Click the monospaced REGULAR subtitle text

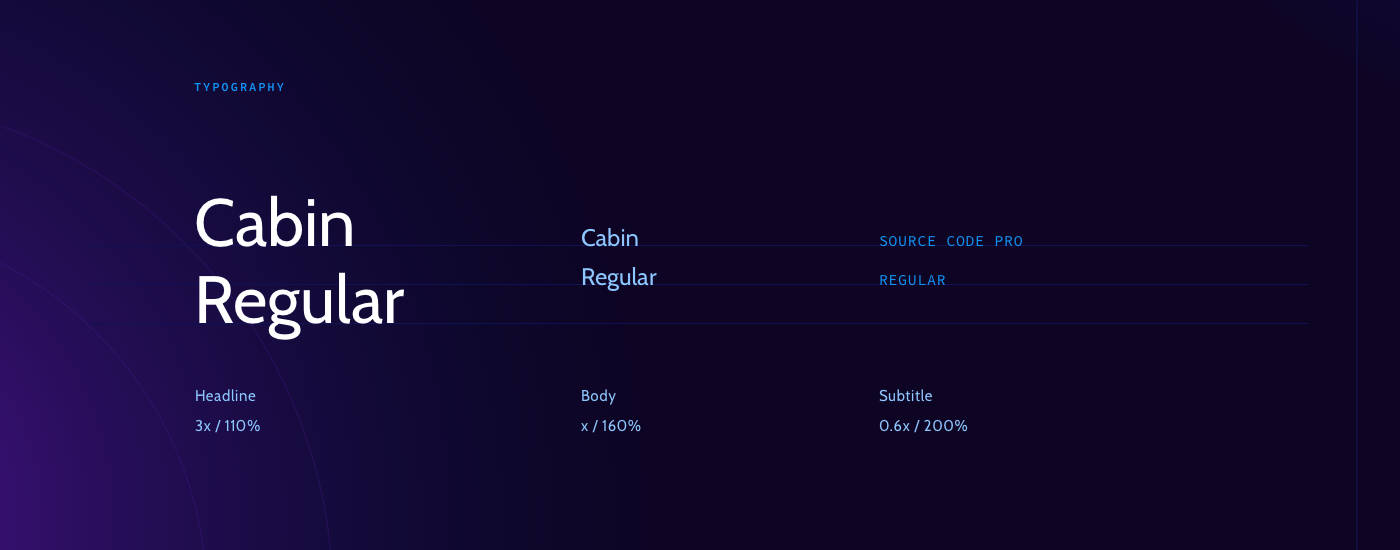(912, 280)
